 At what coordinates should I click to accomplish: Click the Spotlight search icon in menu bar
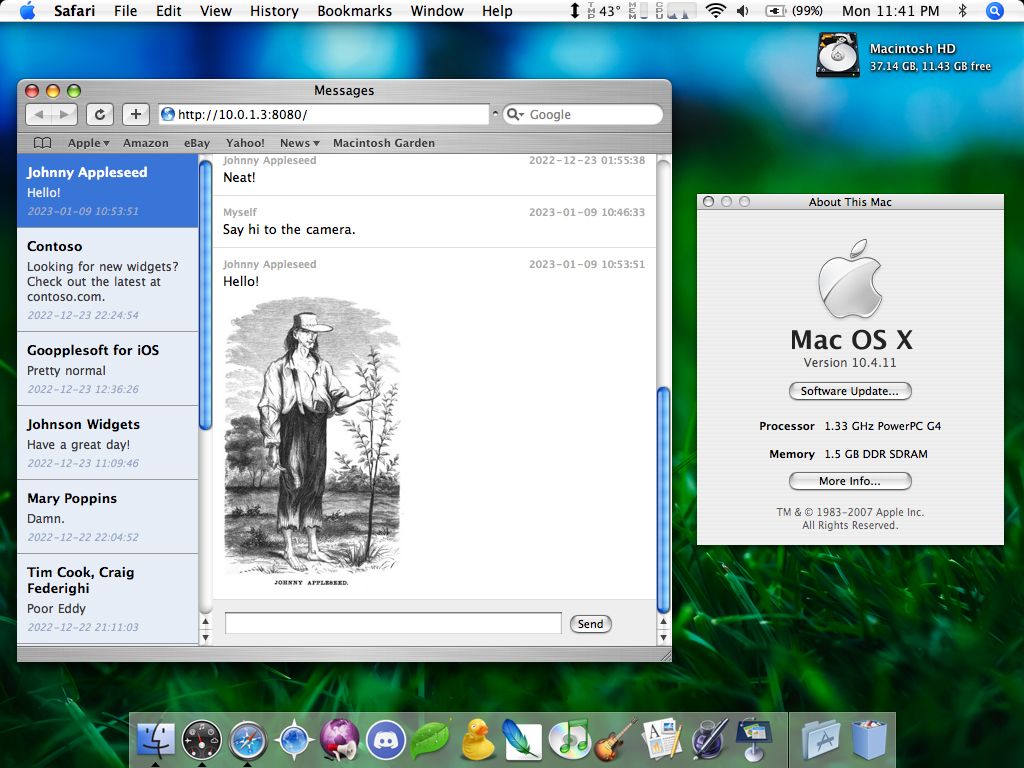tap(994, 11)
